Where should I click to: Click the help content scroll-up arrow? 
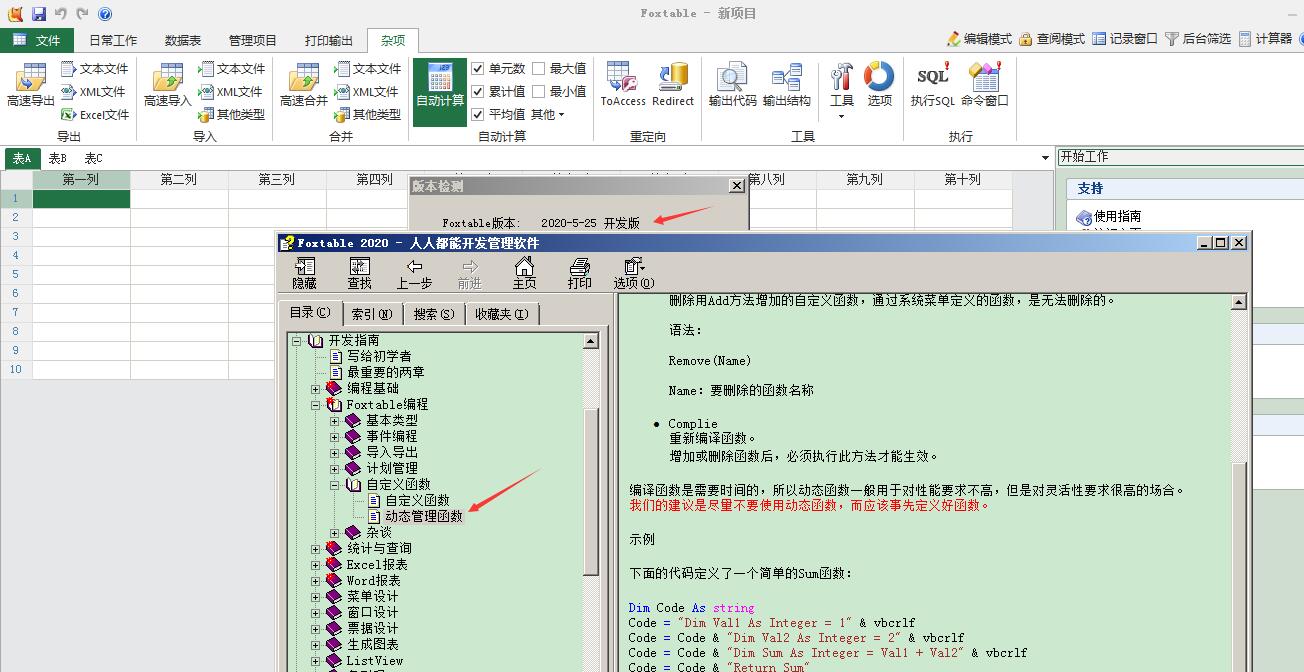[1240, 302]
